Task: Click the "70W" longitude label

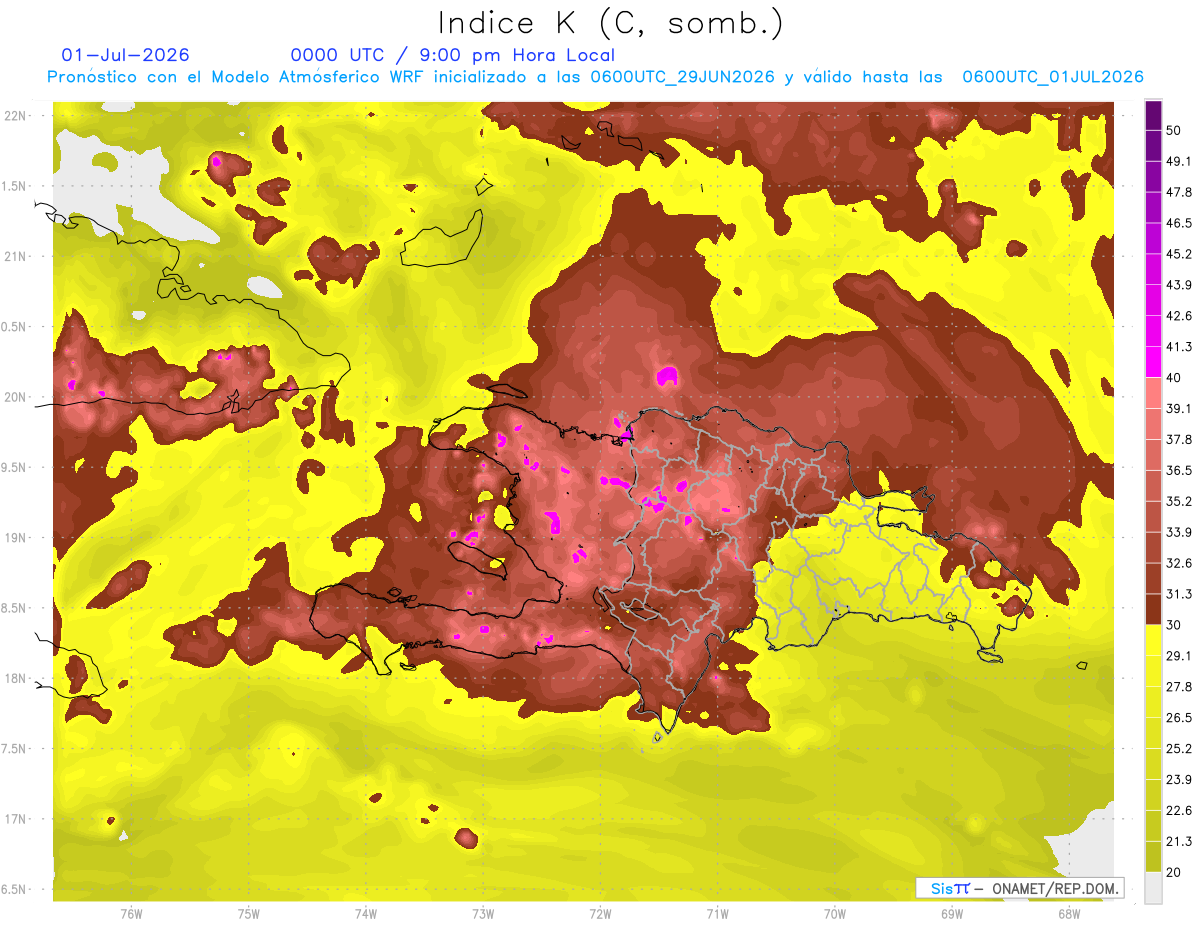Action: [834, 914]
